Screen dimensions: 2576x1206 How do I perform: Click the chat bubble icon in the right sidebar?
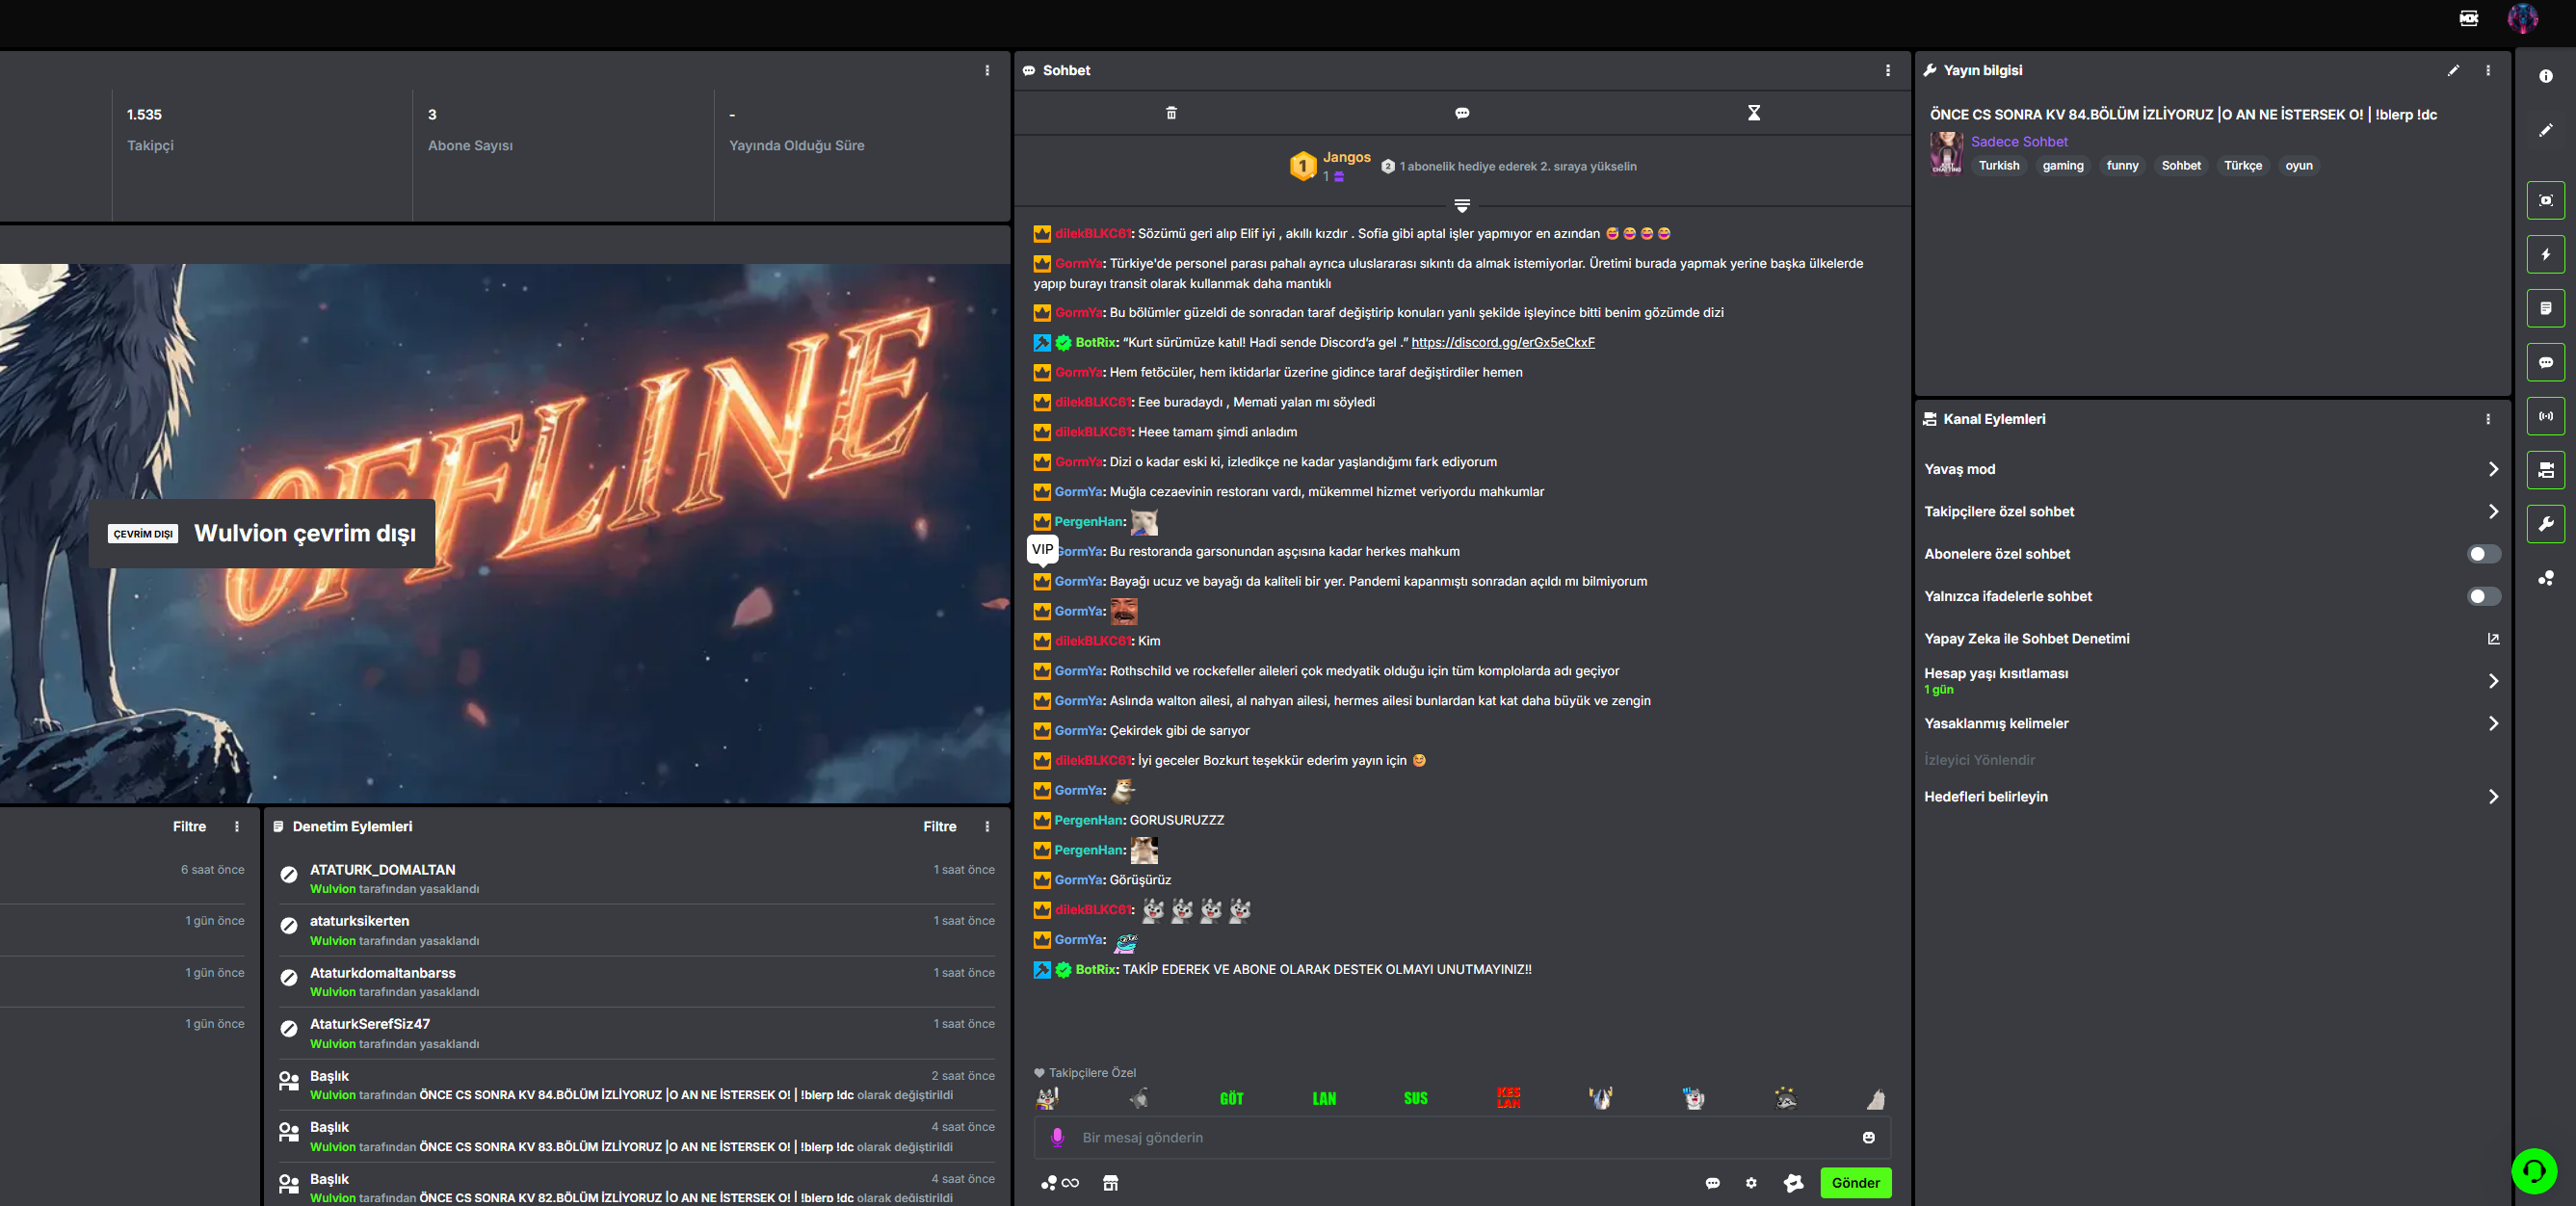click(x=2545, y=362)
